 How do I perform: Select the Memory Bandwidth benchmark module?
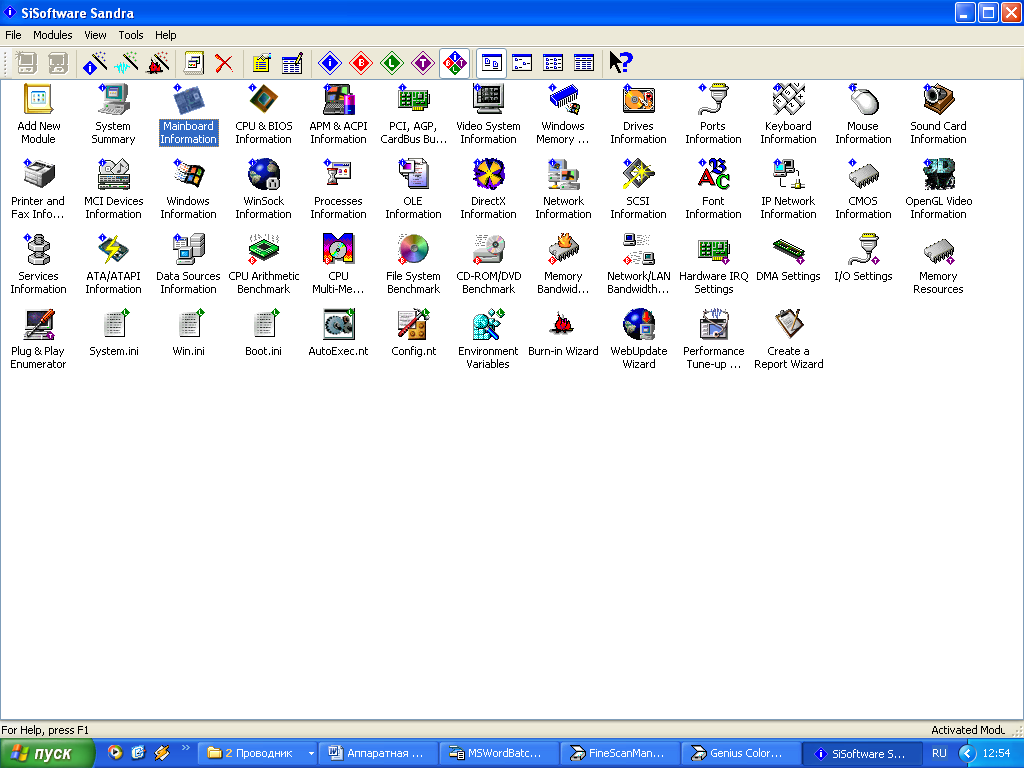pyautogui.click(x=563, y=264)
